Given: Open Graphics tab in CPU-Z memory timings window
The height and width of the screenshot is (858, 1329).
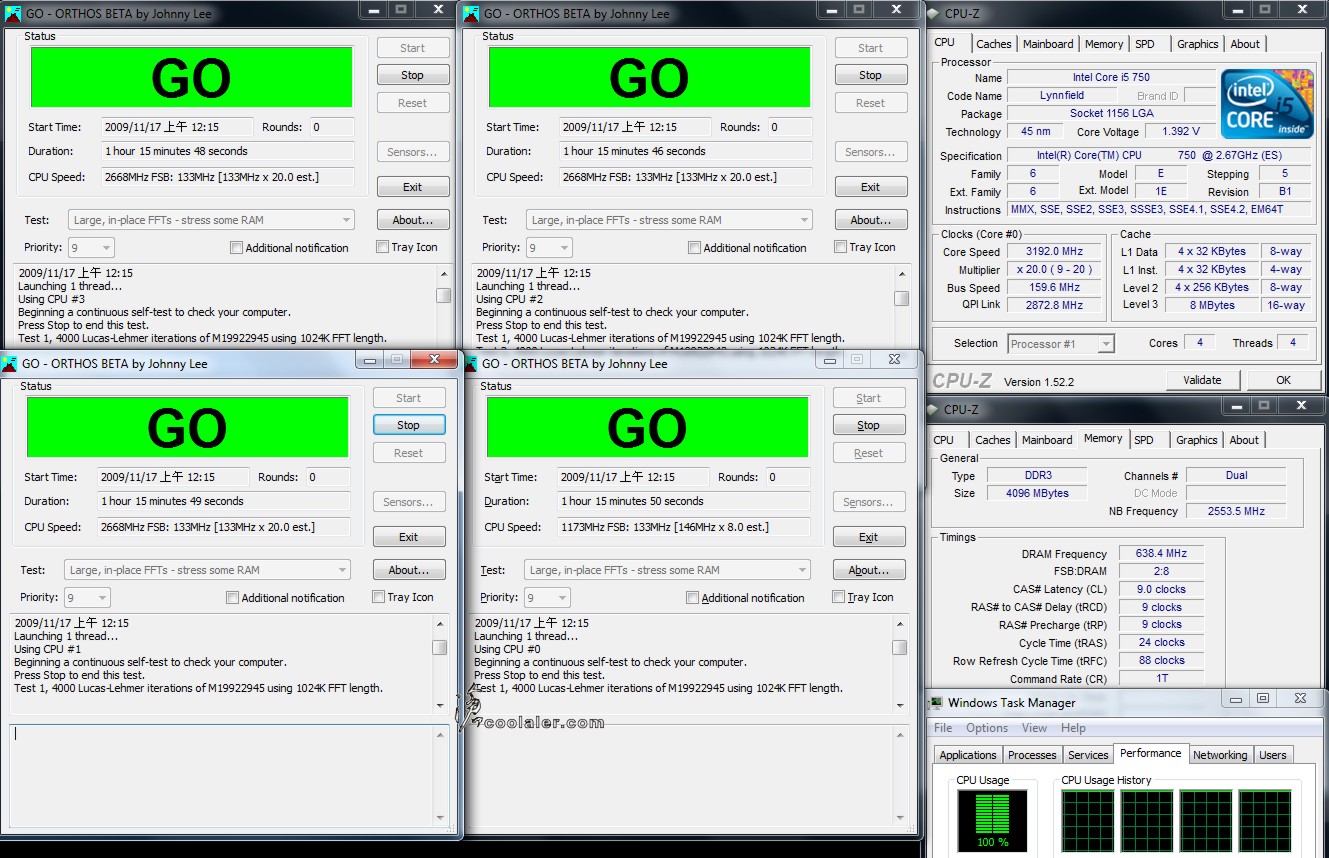Looking at the screenshot, I should point(1197,440).
